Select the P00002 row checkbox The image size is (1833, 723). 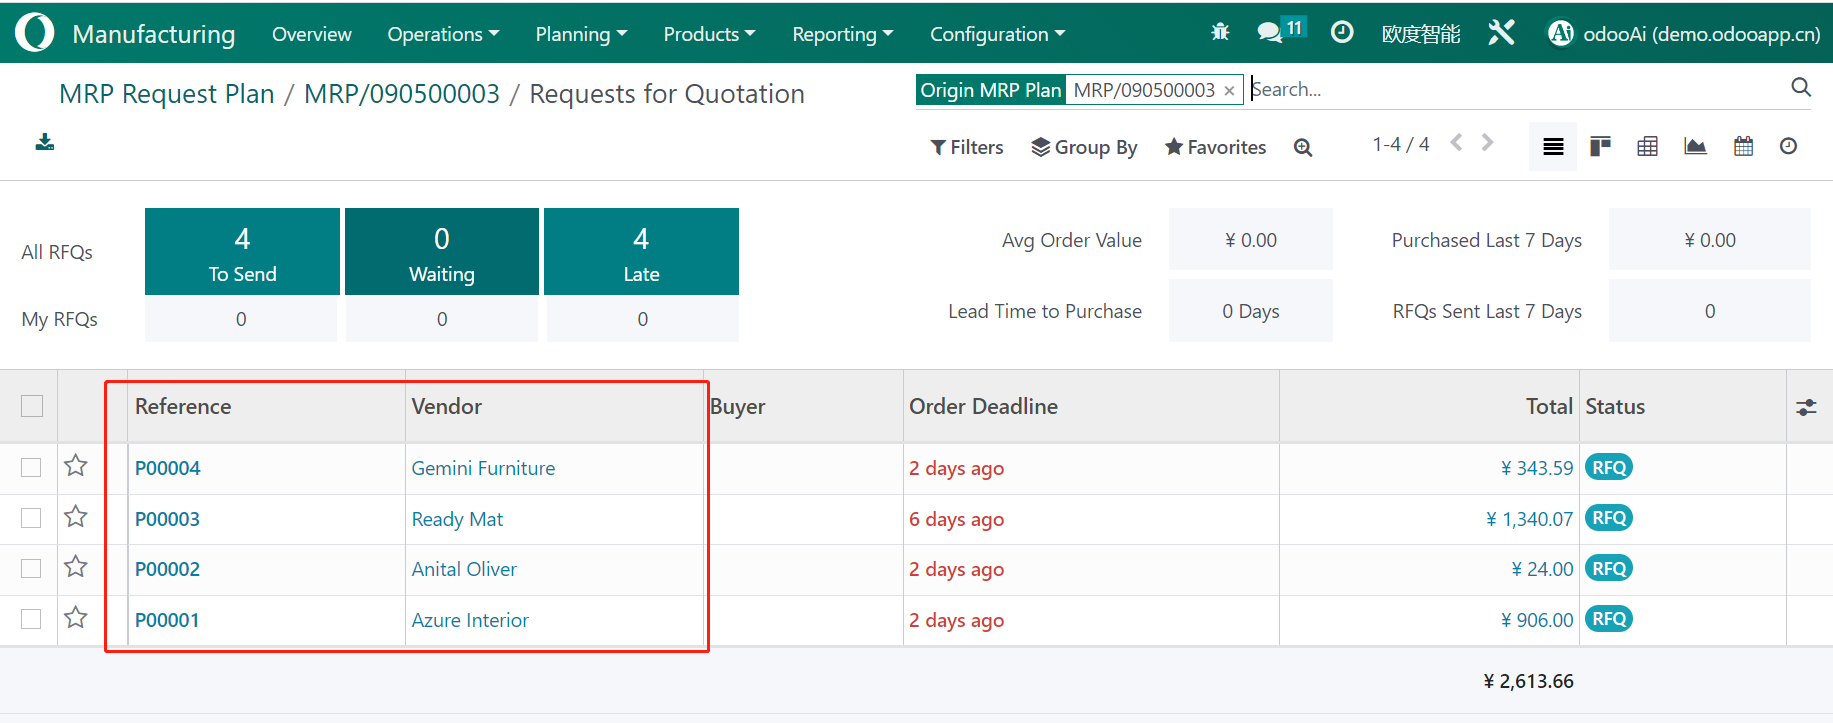(x=31, y=568)
